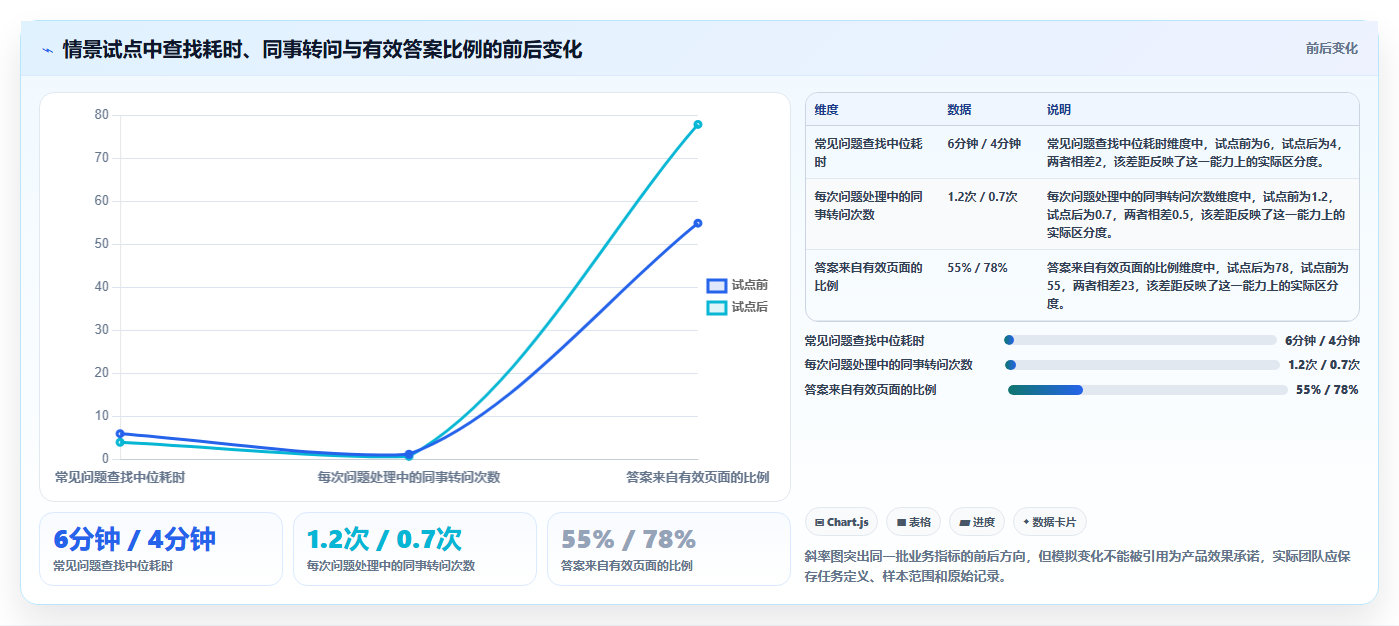
Task: Click the 6分钟 / 4分钟 value beside the progress bar
Action: pyautogui.click(x=1322, y=341)
